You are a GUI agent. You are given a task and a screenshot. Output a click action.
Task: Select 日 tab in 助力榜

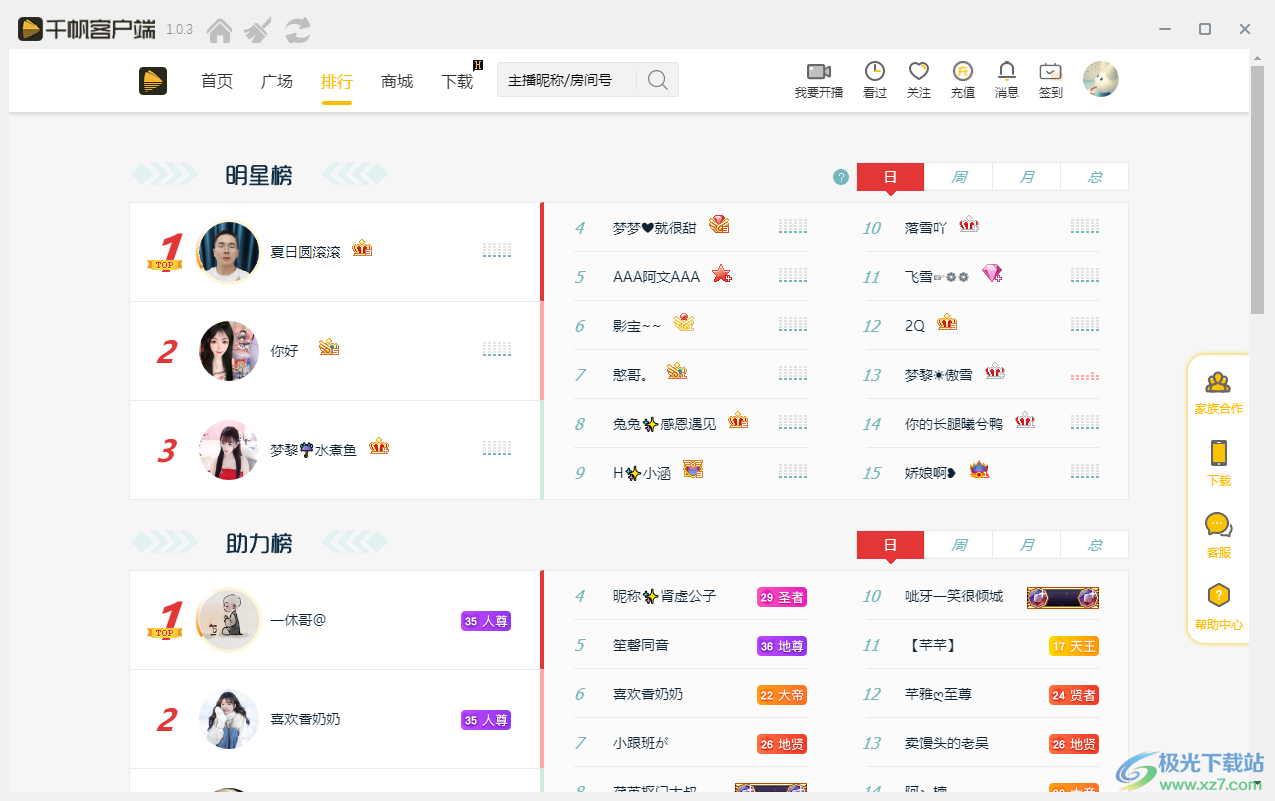pos(890,545)
